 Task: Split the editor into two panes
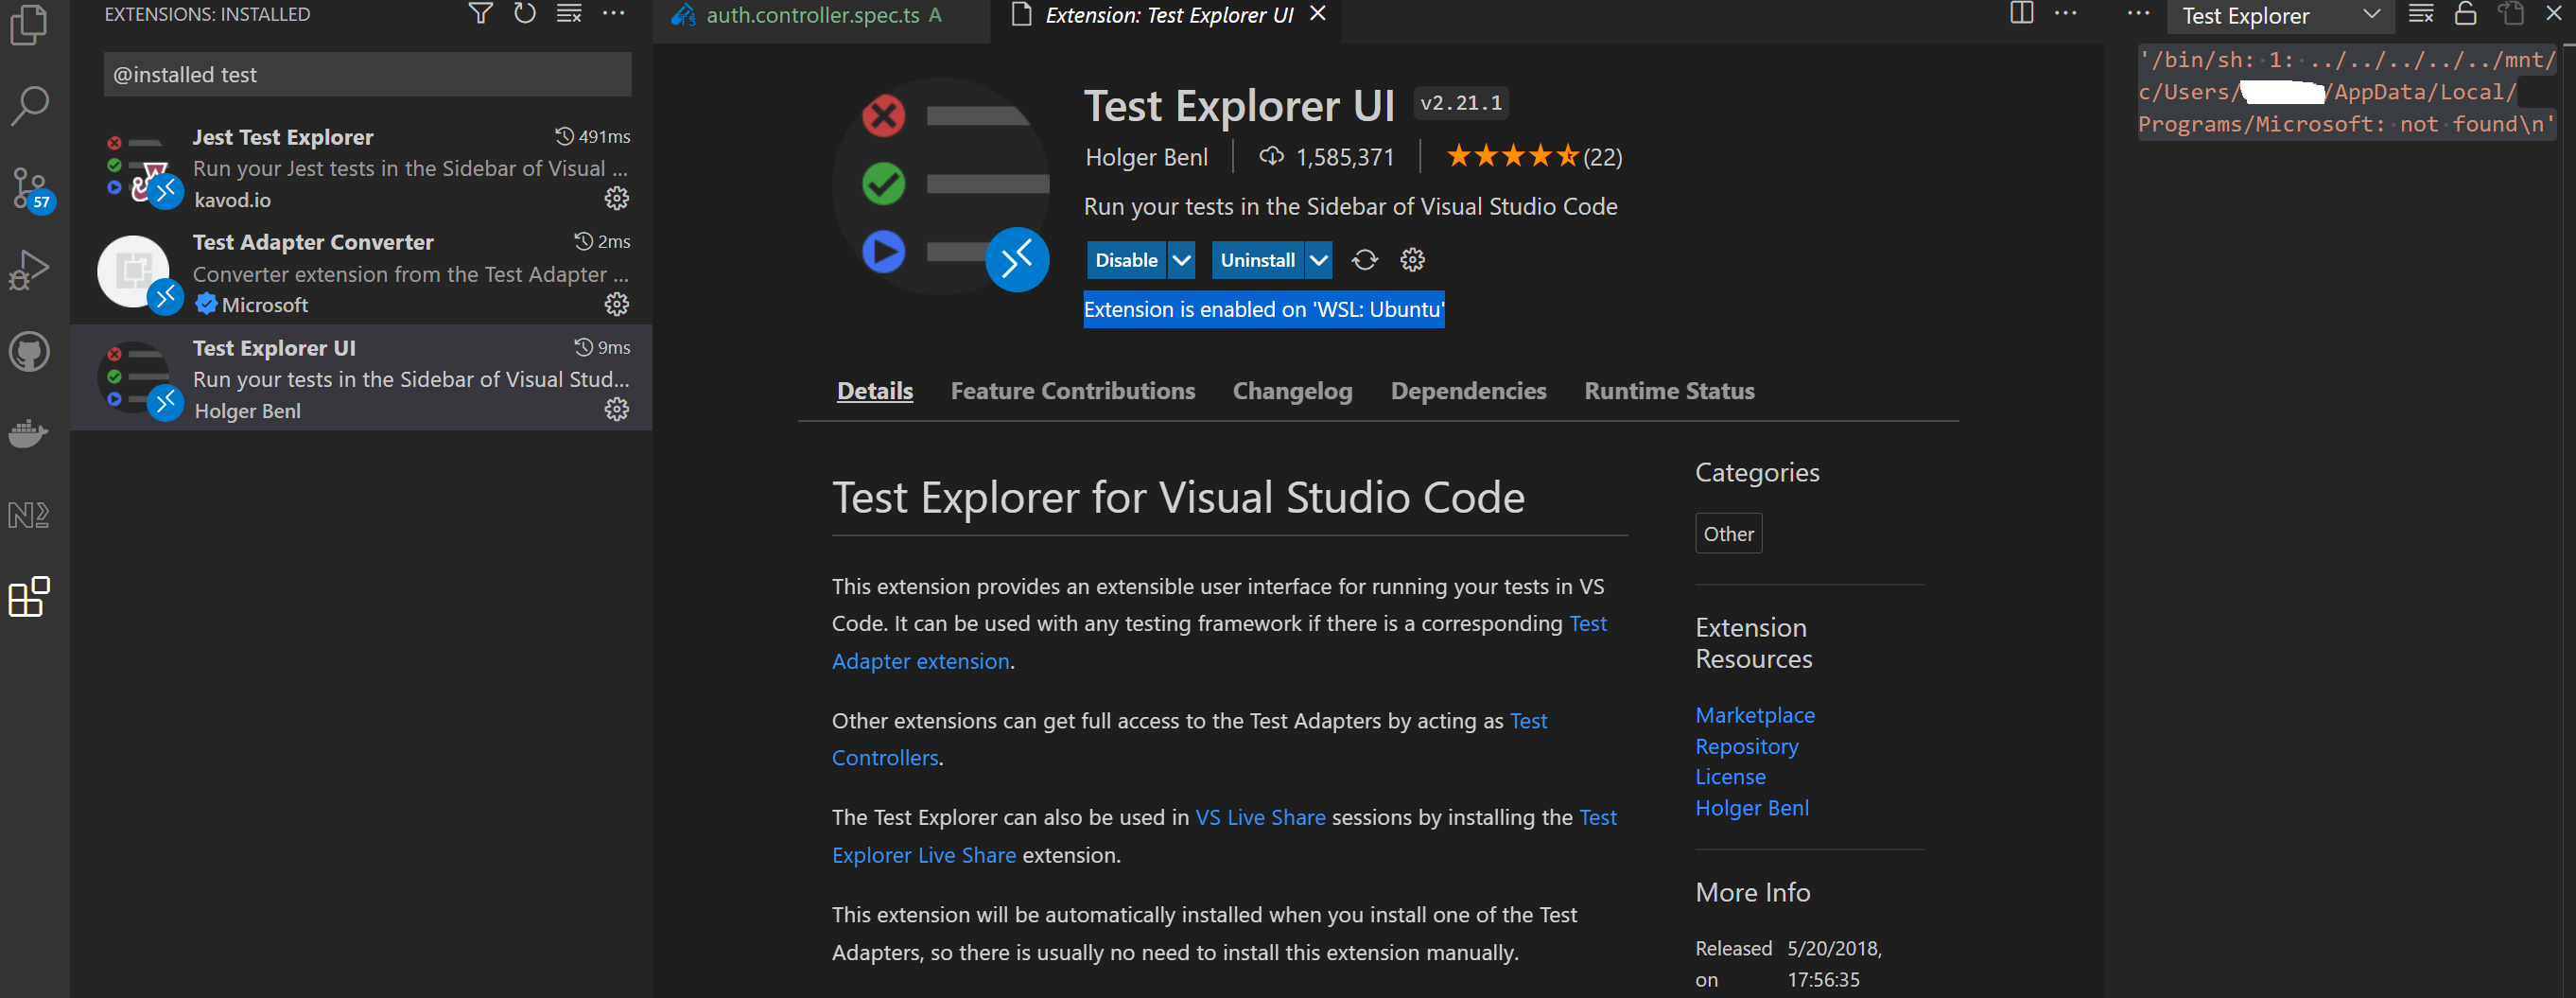[x=2021, y=13]
